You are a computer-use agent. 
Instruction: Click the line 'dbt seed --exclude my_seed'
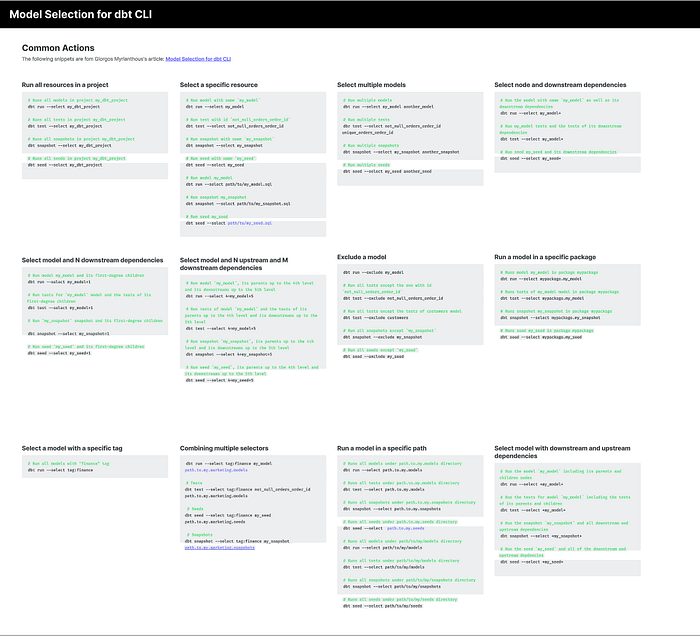click(x=373, y=357)
